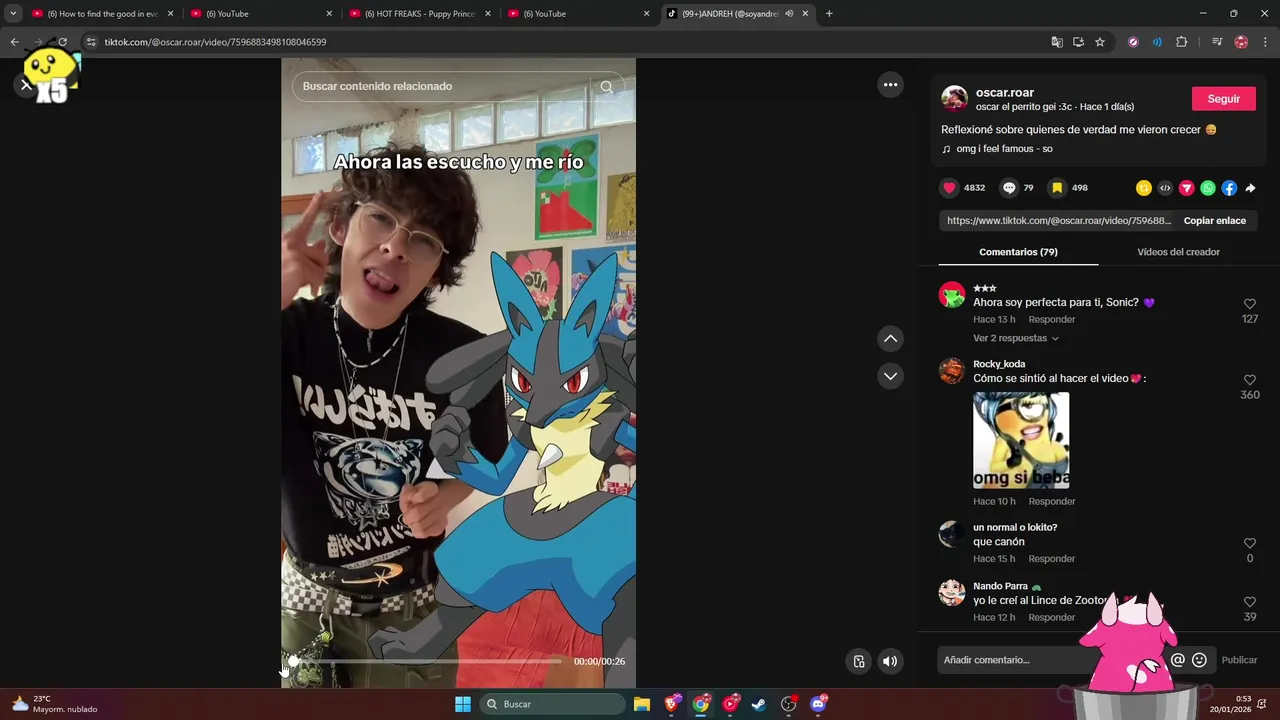Go back in browser
1280x720 pixels.
pyautogui.click(x=14, y=42)
